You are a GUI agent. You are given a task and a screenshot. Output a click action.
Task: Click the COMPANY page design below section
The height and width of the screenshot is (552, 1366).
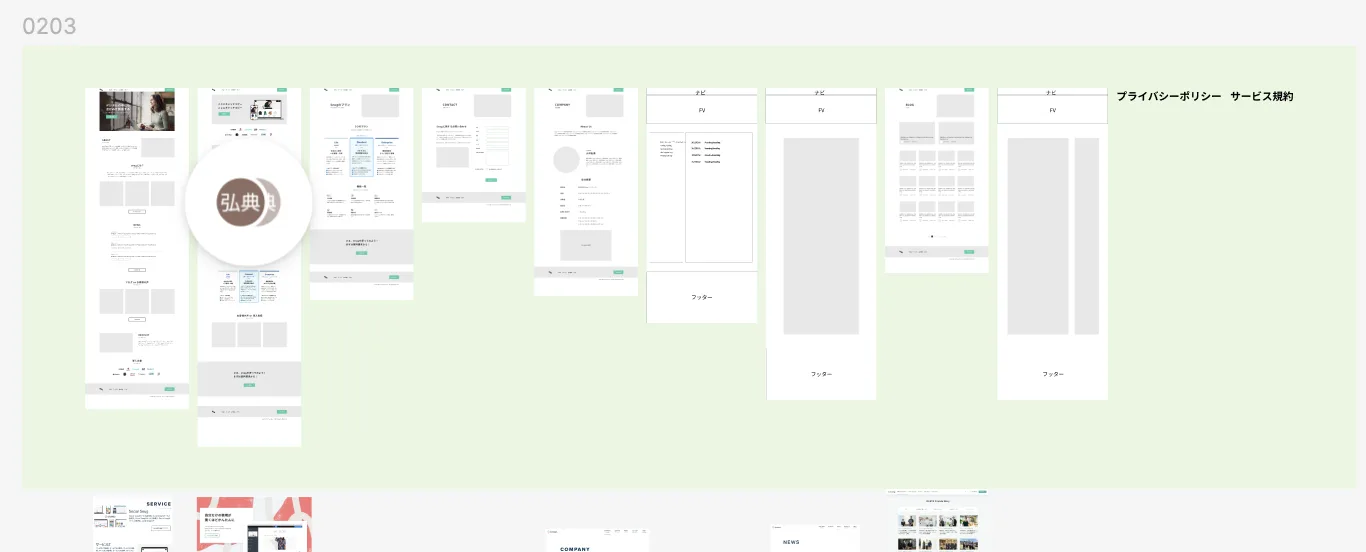click(x=598, y=540)
